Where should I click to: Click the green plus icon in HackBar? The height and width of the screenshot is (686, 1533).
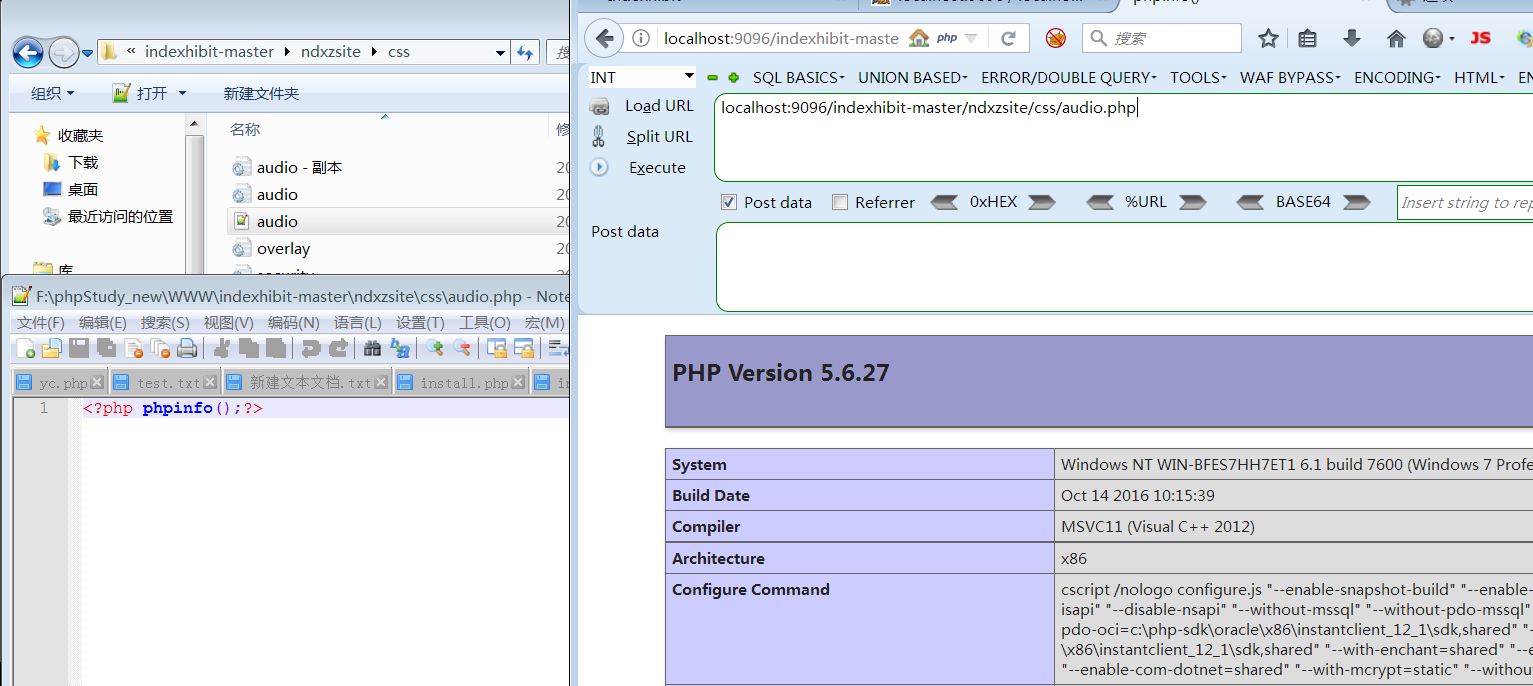click(x=733, y=78)
